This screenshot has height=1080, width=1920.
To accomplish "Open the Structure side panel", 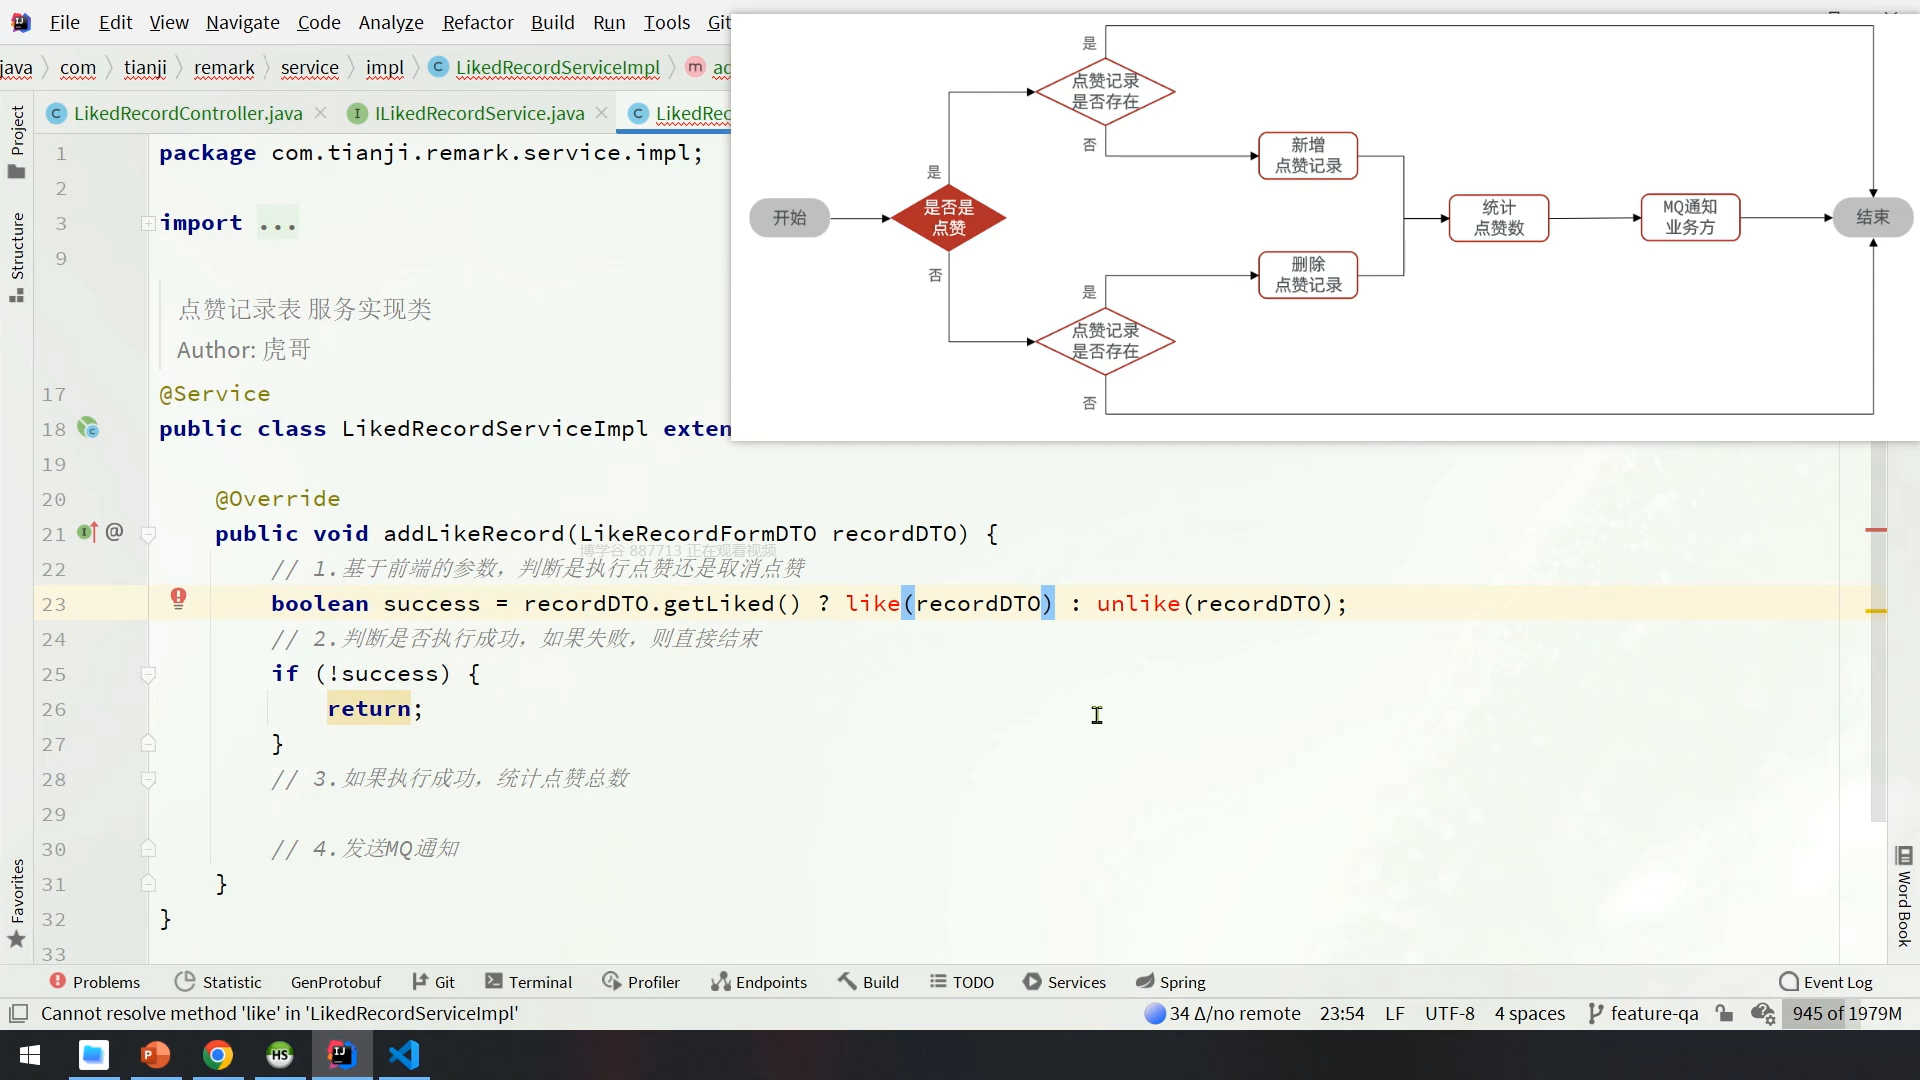I will pyautogui.click(x=17, y=256).
